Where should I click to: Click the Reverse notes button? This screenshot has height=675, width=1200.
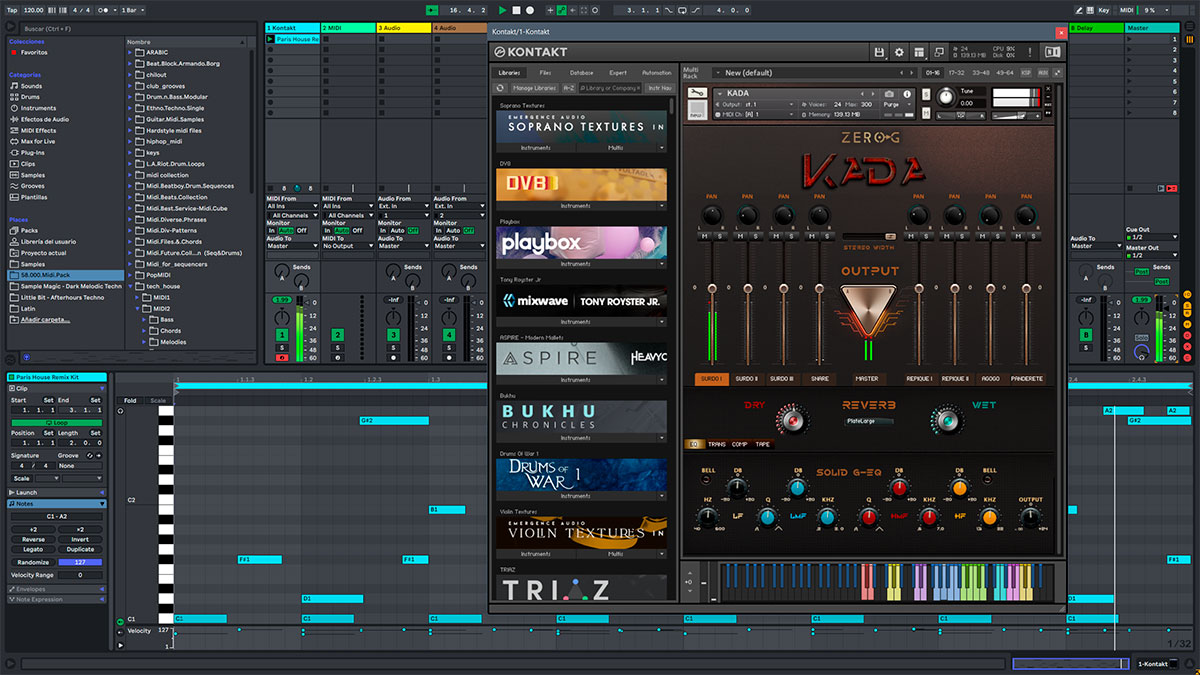point(33,539)
